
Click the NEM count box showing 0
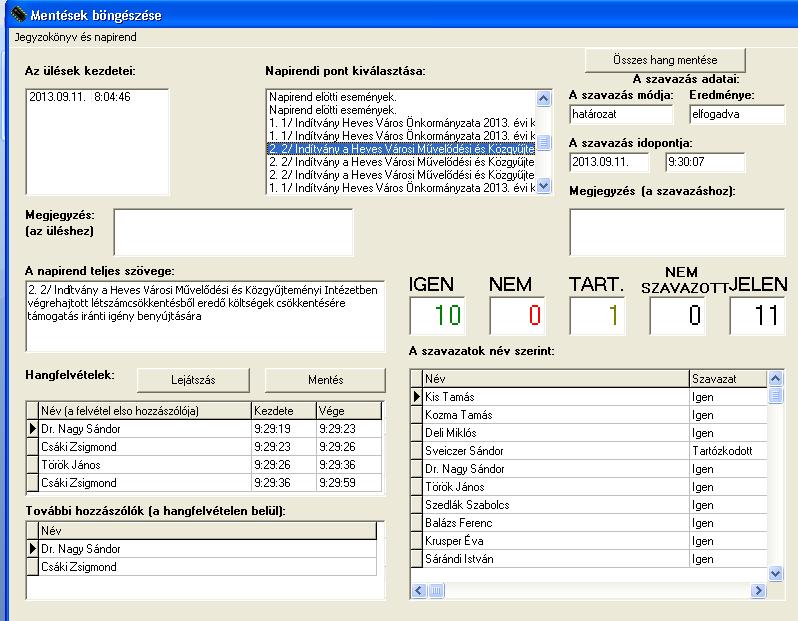(x=518, y=316)
